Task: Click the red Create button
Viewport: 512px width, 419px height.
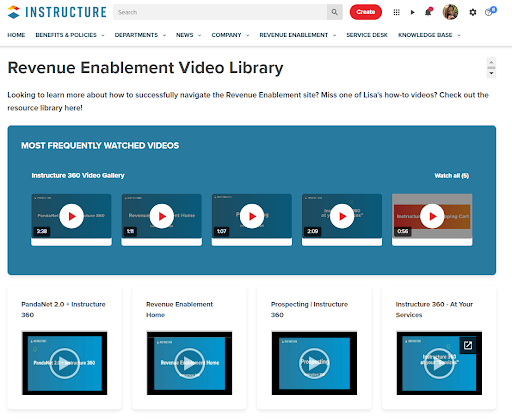Action: 366,12
